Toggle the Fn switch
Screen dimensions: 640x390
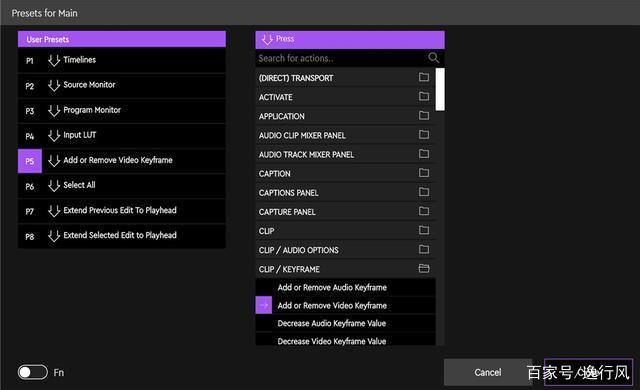coord(33,372)
